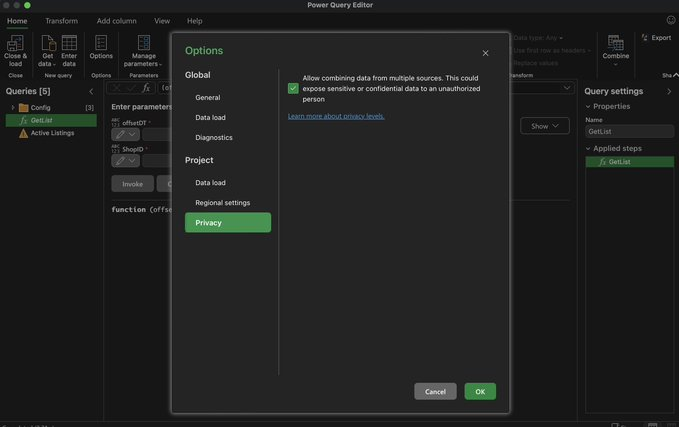The height and width of the screenshot is (427, 679).
Task: Open the Options ribbon icon
Action: coord(101,43)
